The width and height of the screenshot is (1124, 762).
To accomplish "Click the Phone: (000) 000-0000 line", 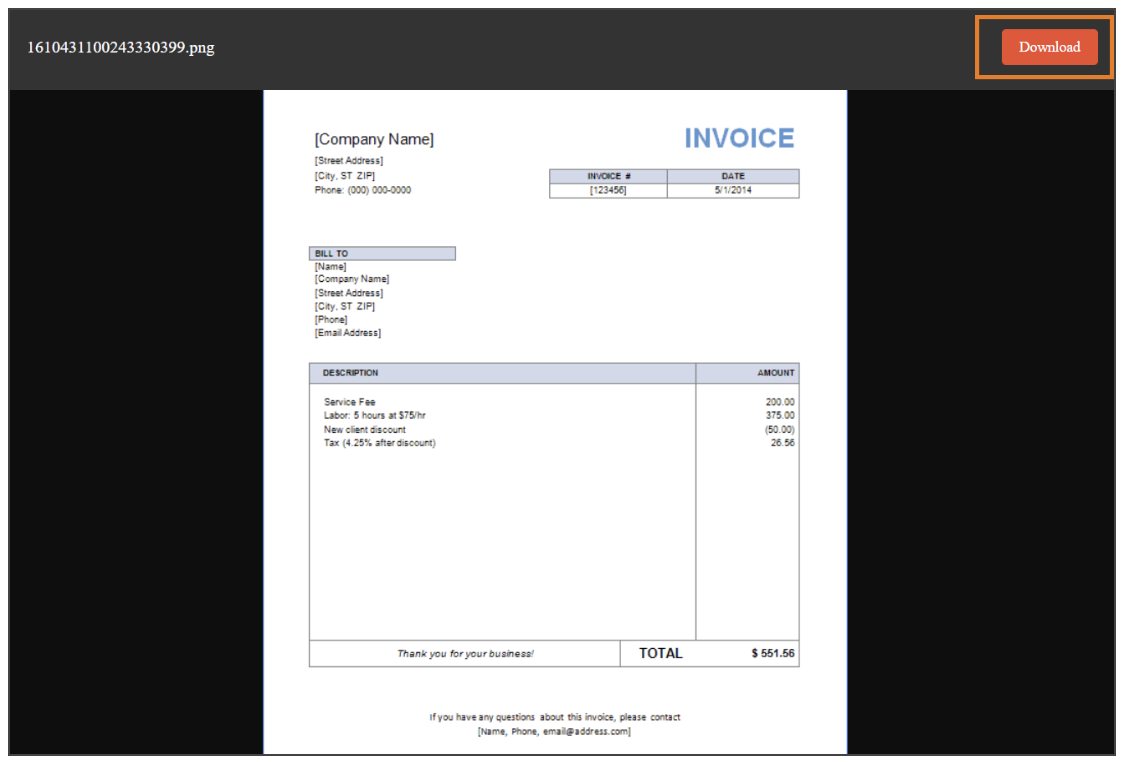I will [362, 190].
